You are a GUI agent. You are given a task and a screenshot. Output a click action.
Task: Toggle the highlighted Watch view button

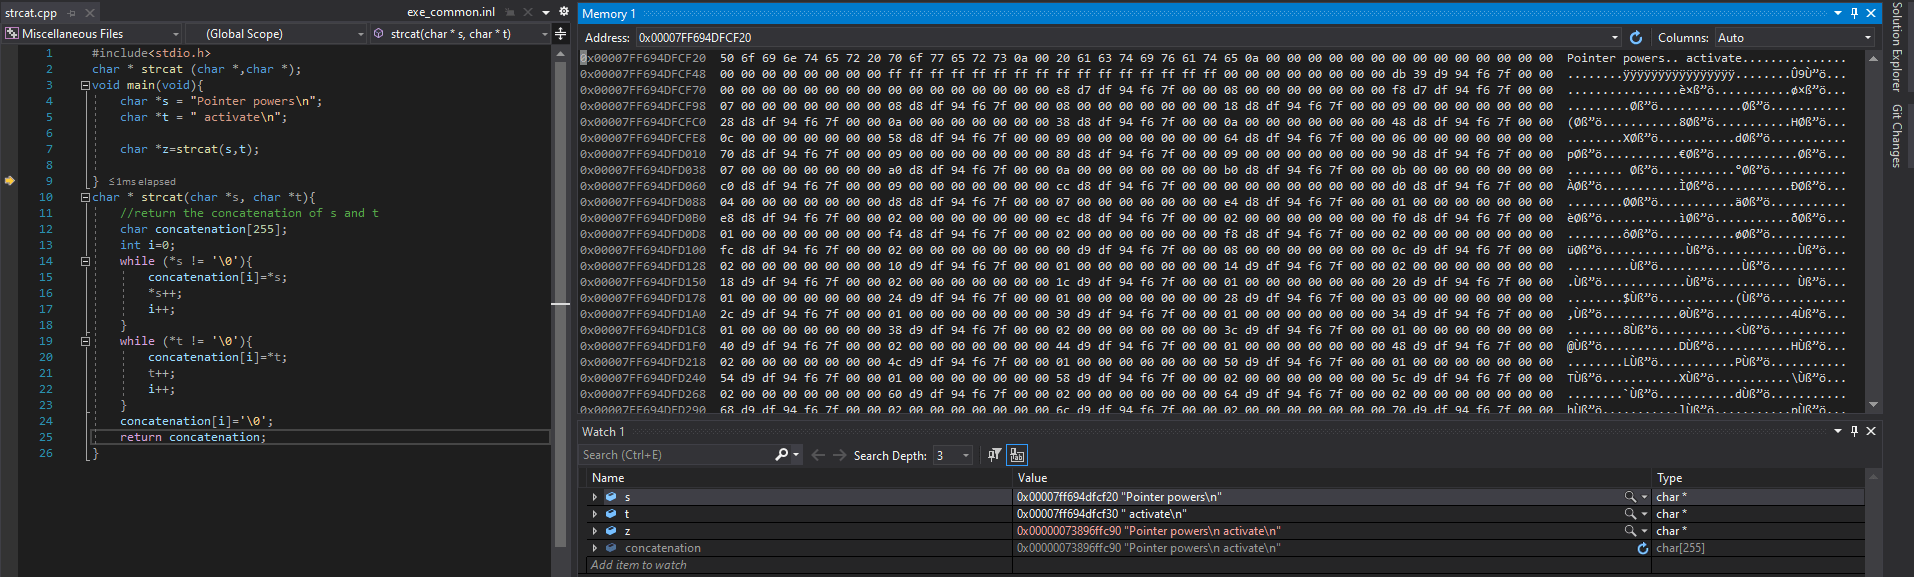[x=1017, y=455]
